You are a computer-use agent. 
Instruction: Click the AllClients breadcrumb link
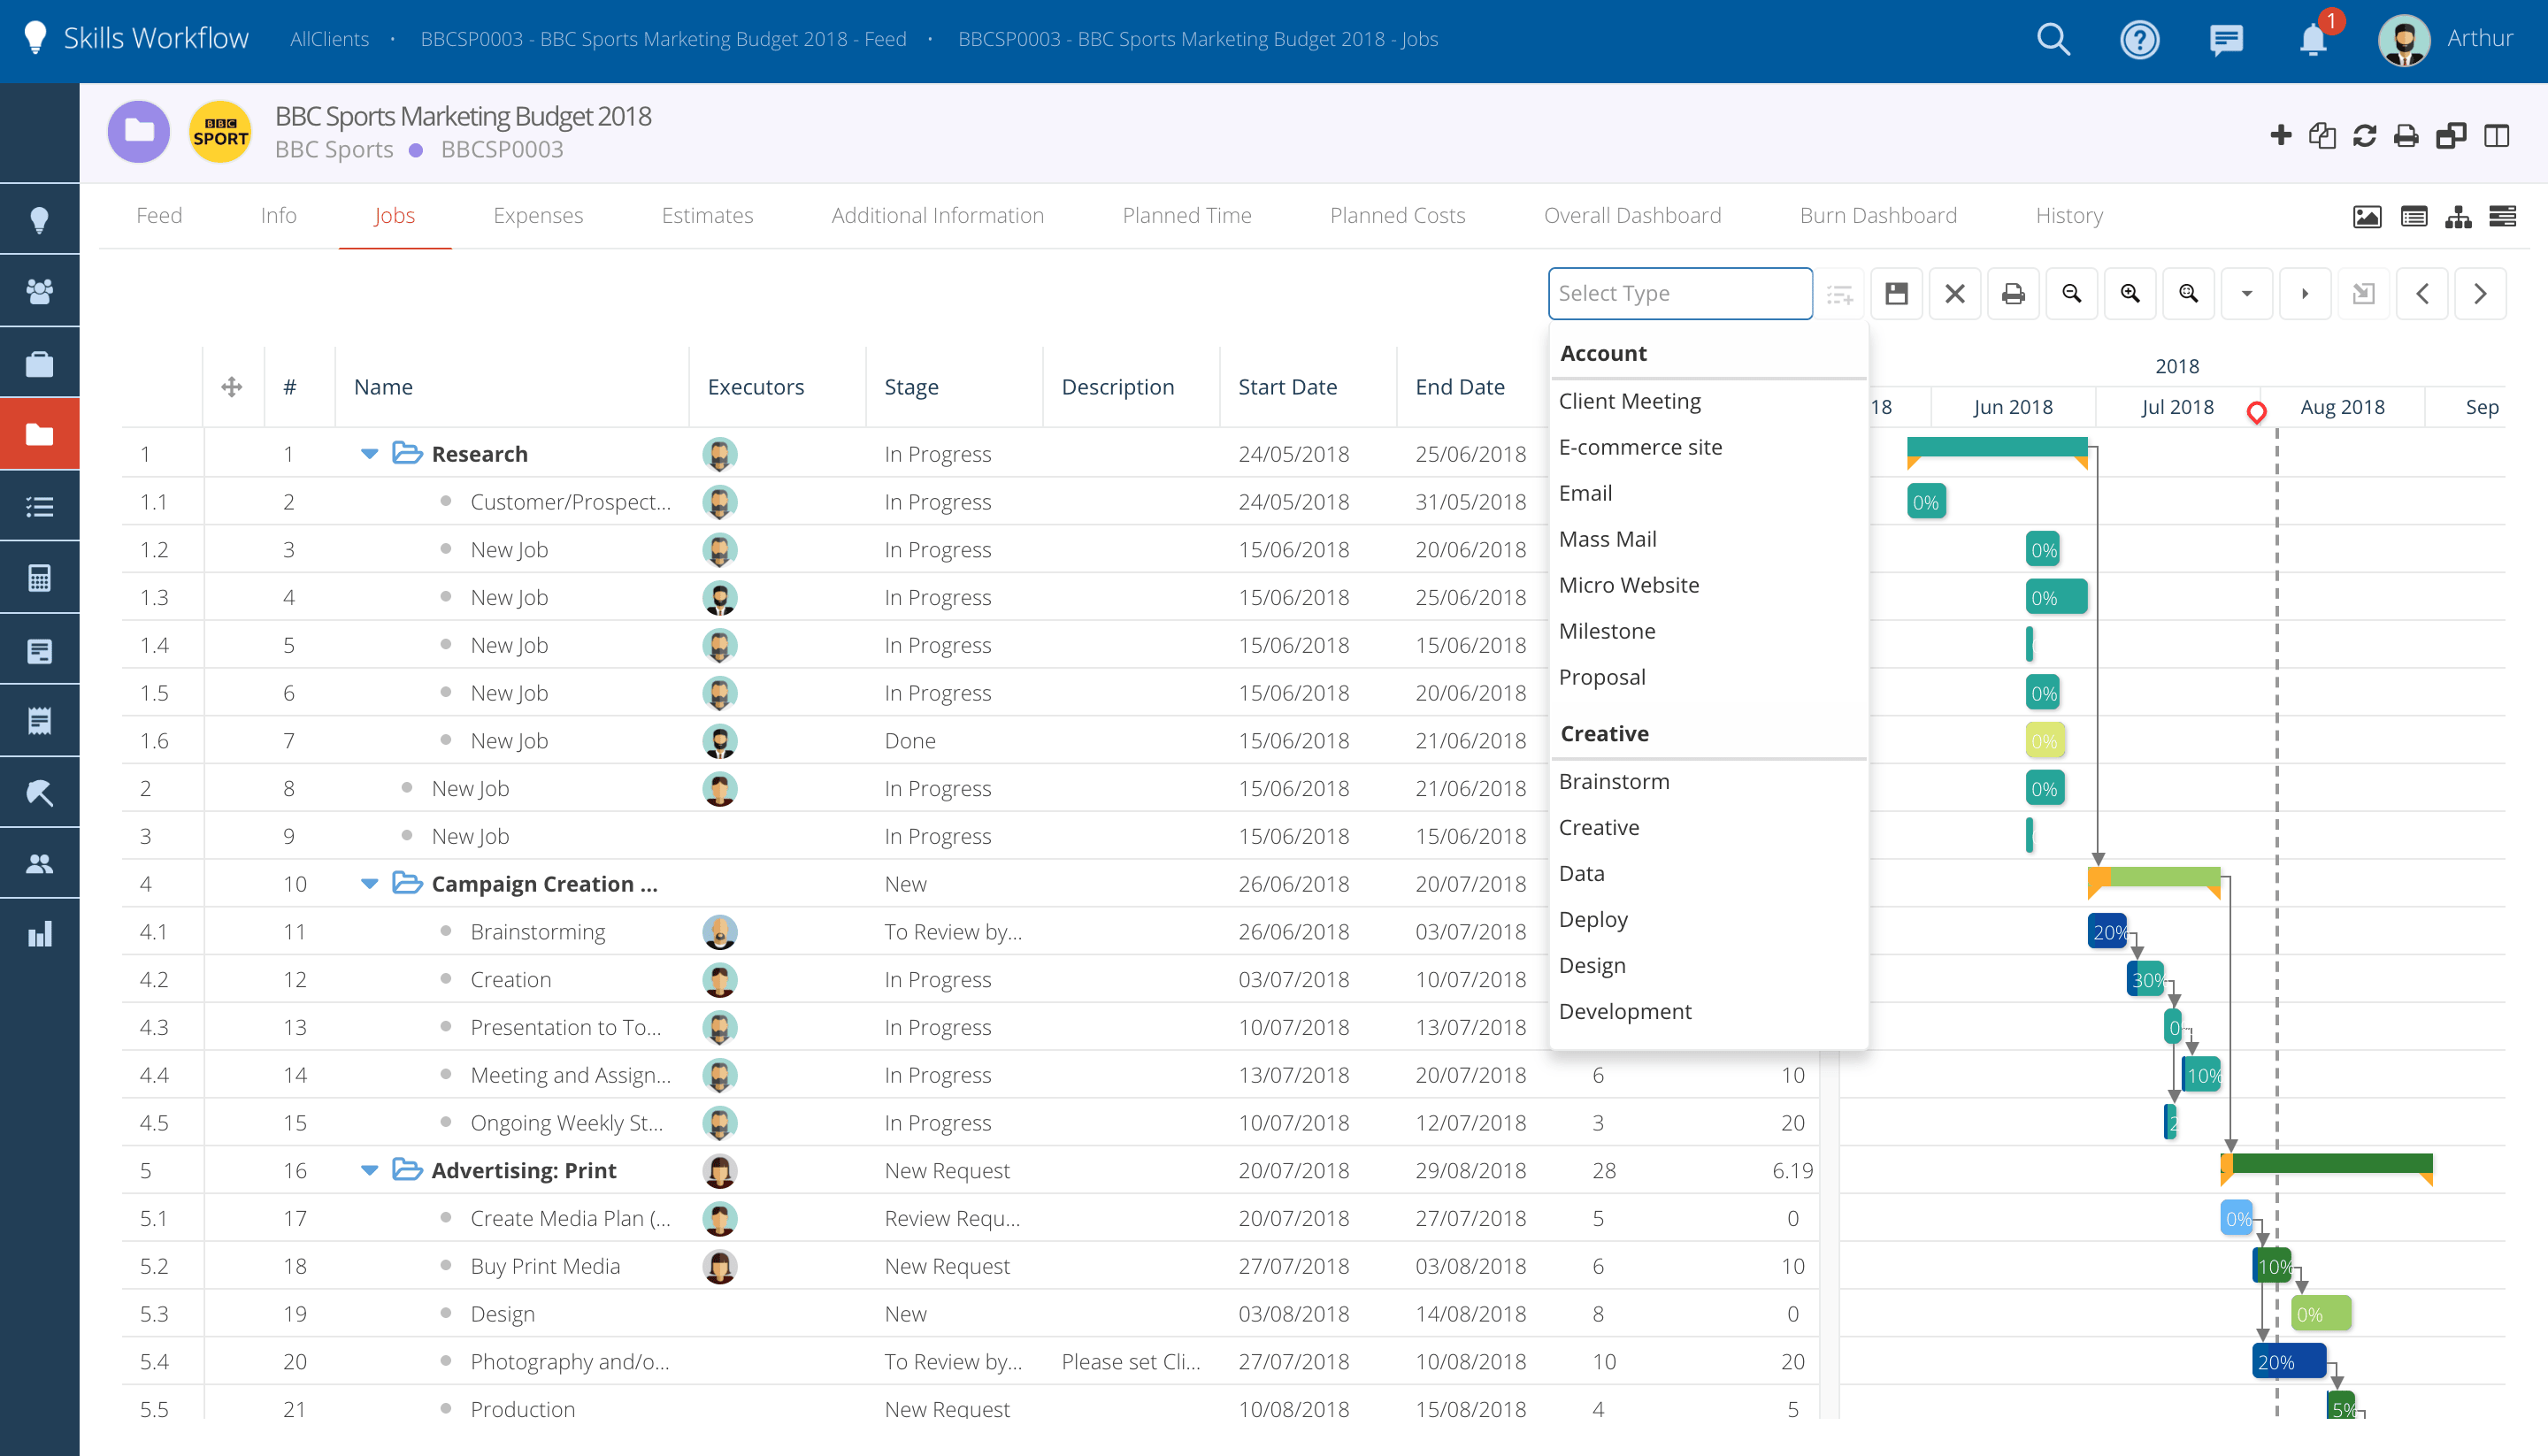point(329,39)
